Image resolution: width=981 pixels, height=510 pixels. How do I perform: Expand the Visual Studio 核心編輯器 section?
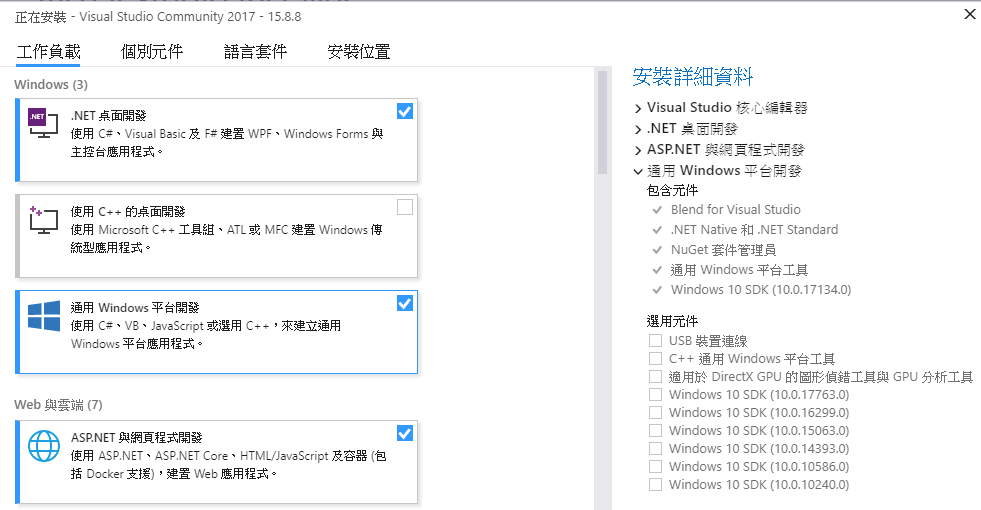pos(638,109)
